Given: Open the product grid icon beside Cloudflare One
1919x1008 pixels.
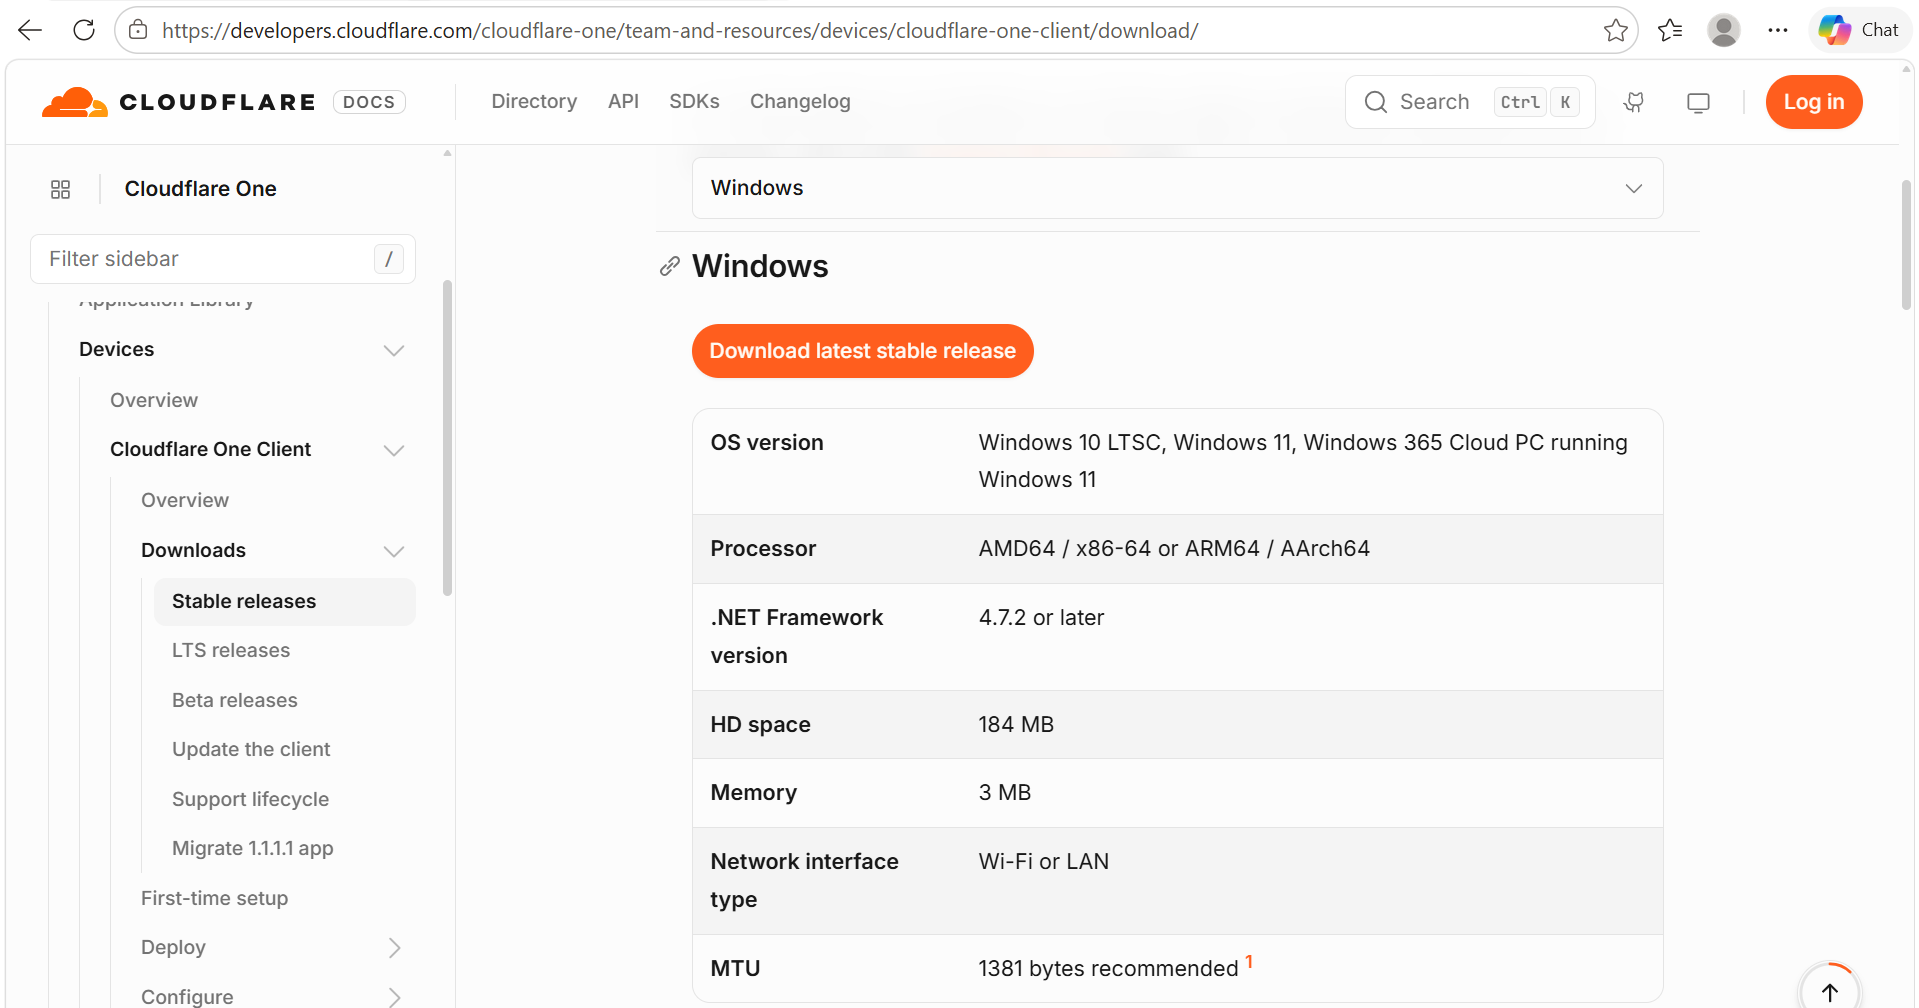Looking at the screenshot, I should pos(60,189).
